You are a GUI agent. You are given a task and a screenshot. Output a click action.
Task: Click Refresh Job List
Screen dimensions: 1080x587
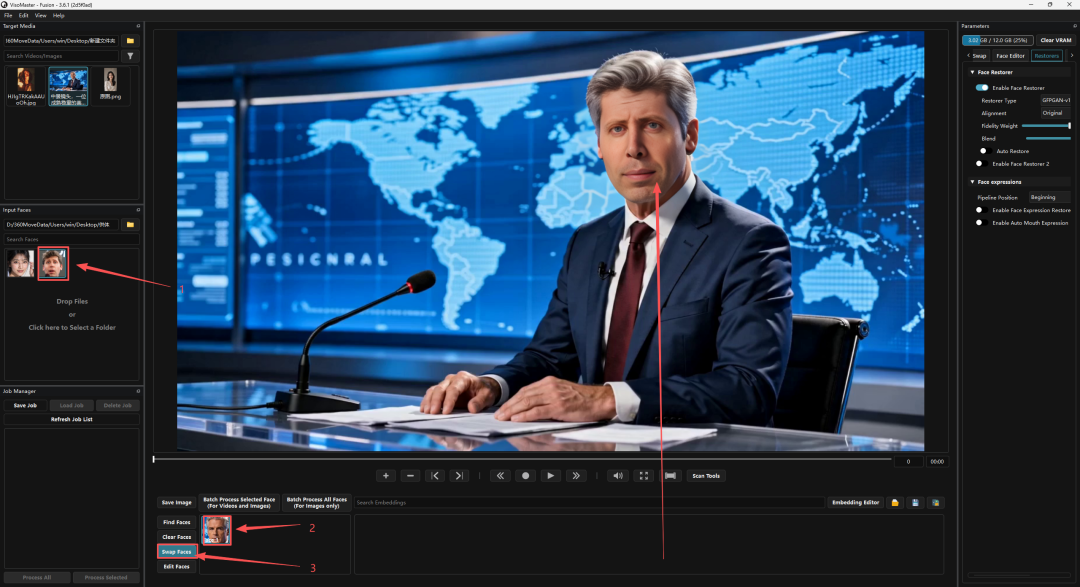pyautogui.click(x=72, y=419)
